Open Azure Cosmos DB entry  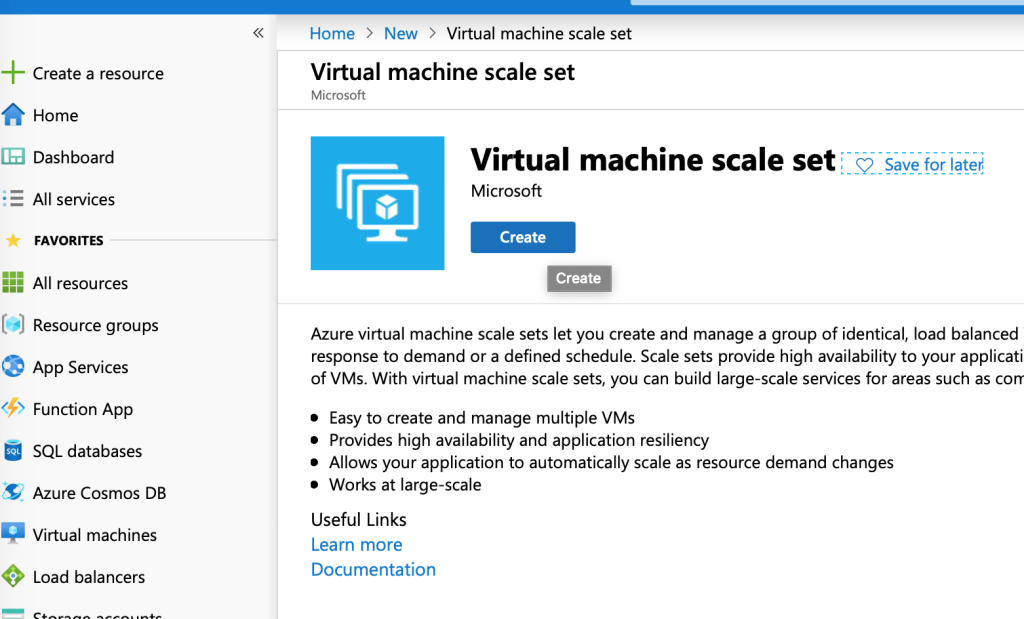pyautogui.click(x=99, y=493)
